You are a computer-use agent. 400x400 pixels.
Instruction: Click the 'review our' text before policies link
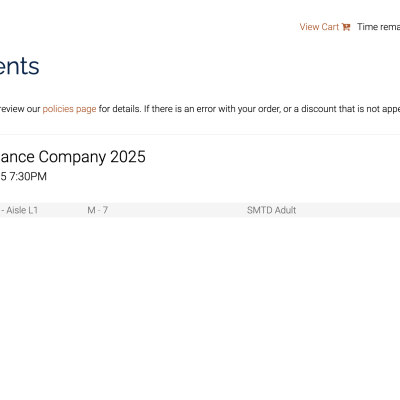coord(20,109)
